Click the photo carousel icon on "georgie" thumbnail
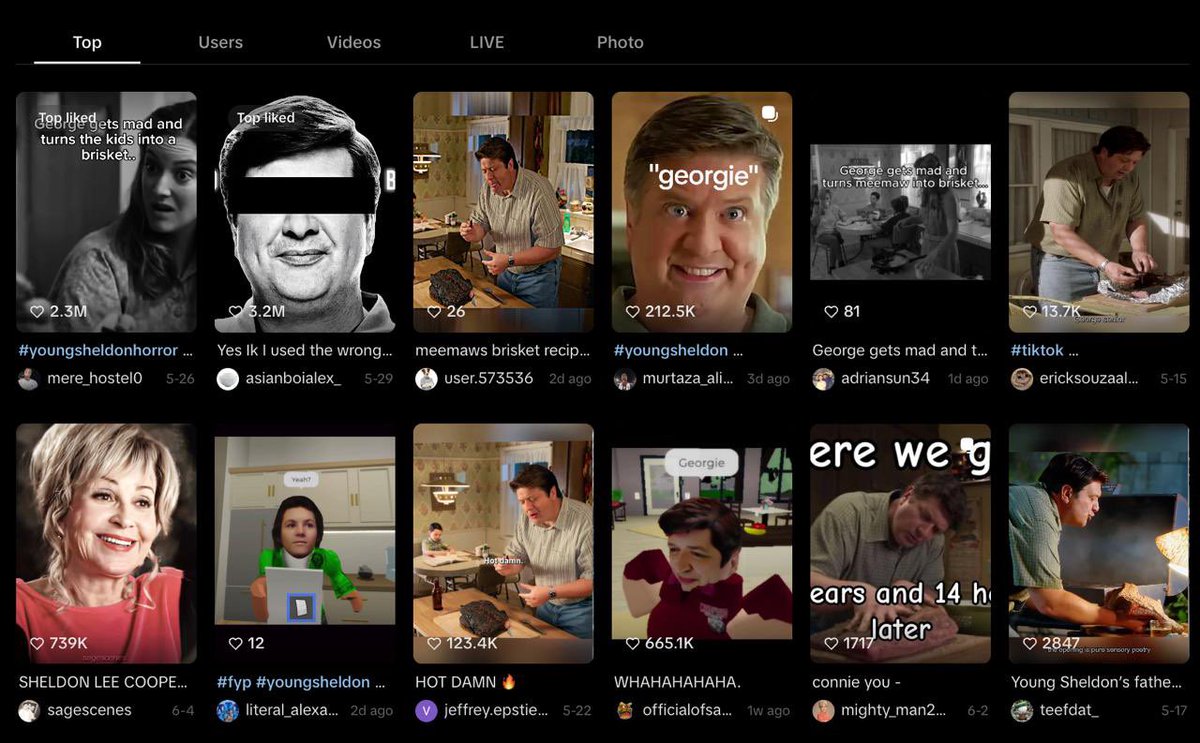The width and height of the screenshot is (1200, 743). (769, 113)
